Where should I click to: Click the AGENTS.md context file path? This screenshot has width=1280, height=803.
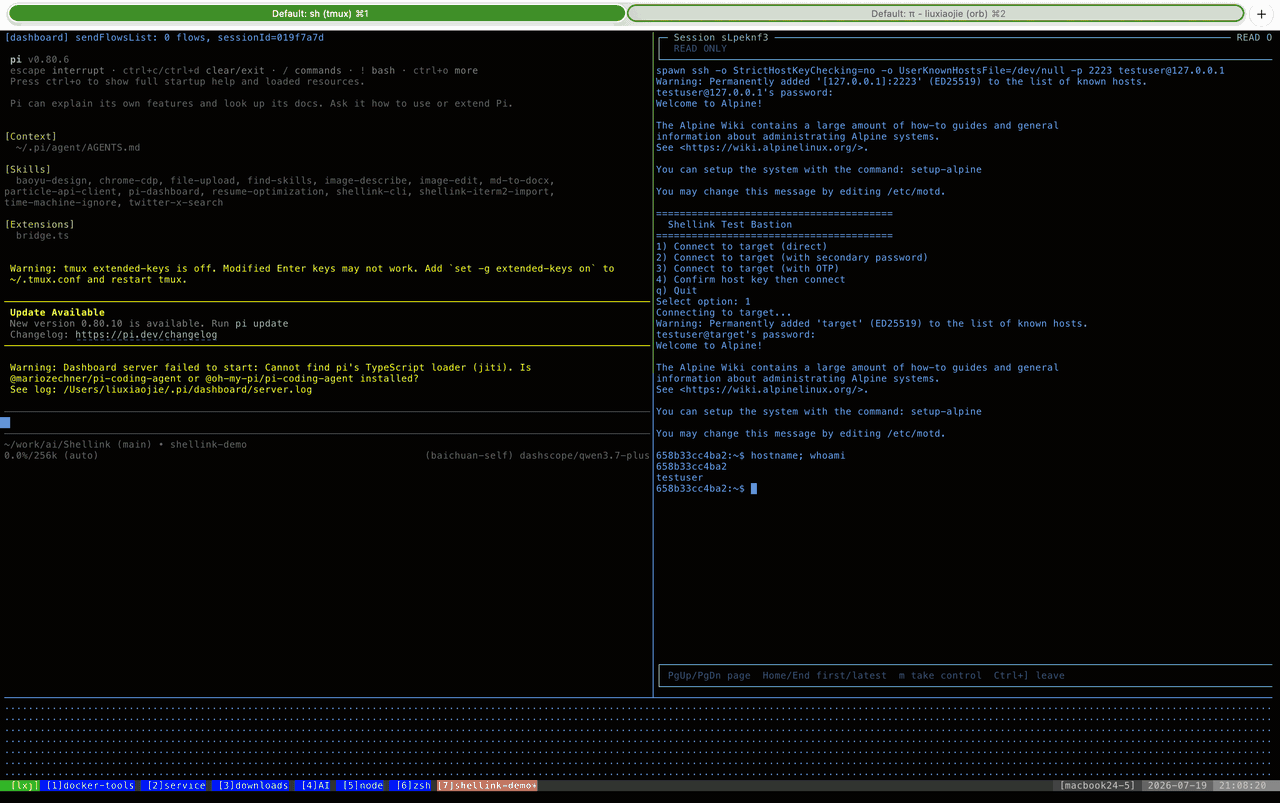[x=78, y=147]
